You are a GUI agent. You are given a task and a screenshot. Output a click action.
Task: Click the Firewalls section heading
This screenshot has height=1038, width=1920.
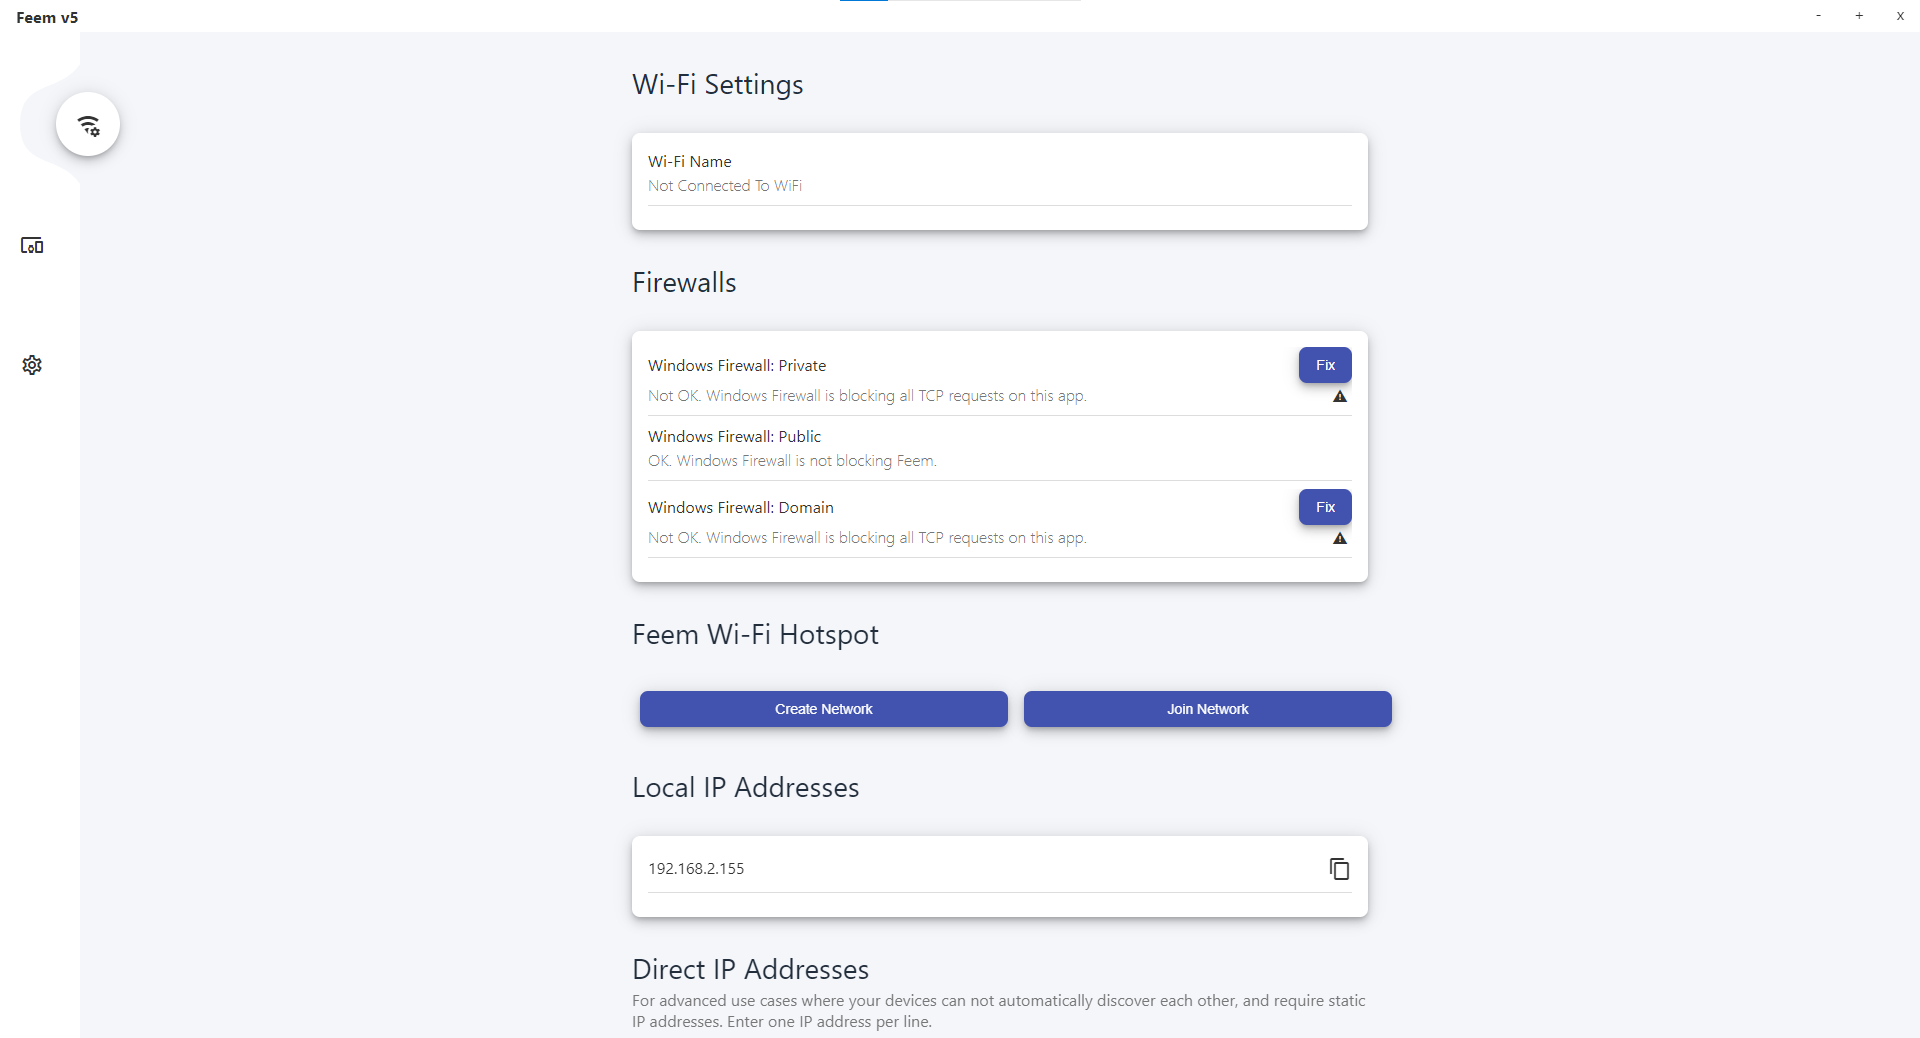pyautogui.click(x=684, y=283)
